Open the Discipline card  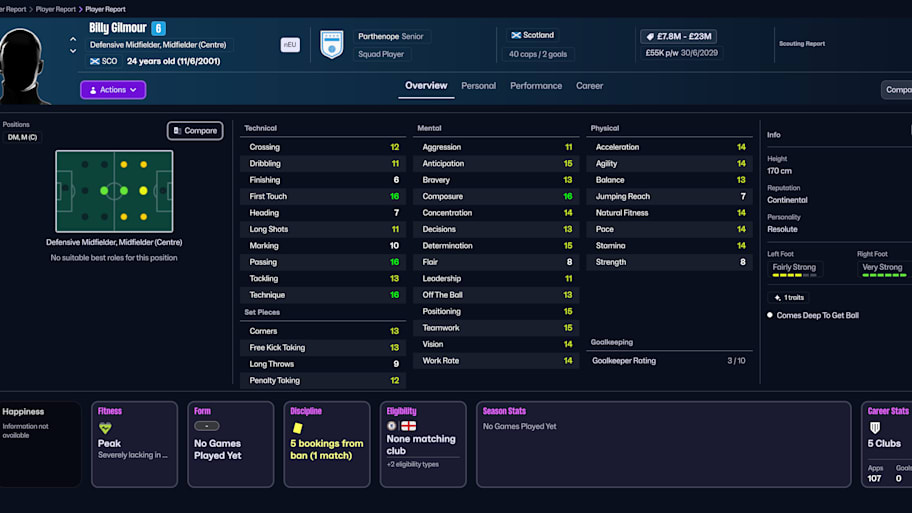(x=327, y=444)
